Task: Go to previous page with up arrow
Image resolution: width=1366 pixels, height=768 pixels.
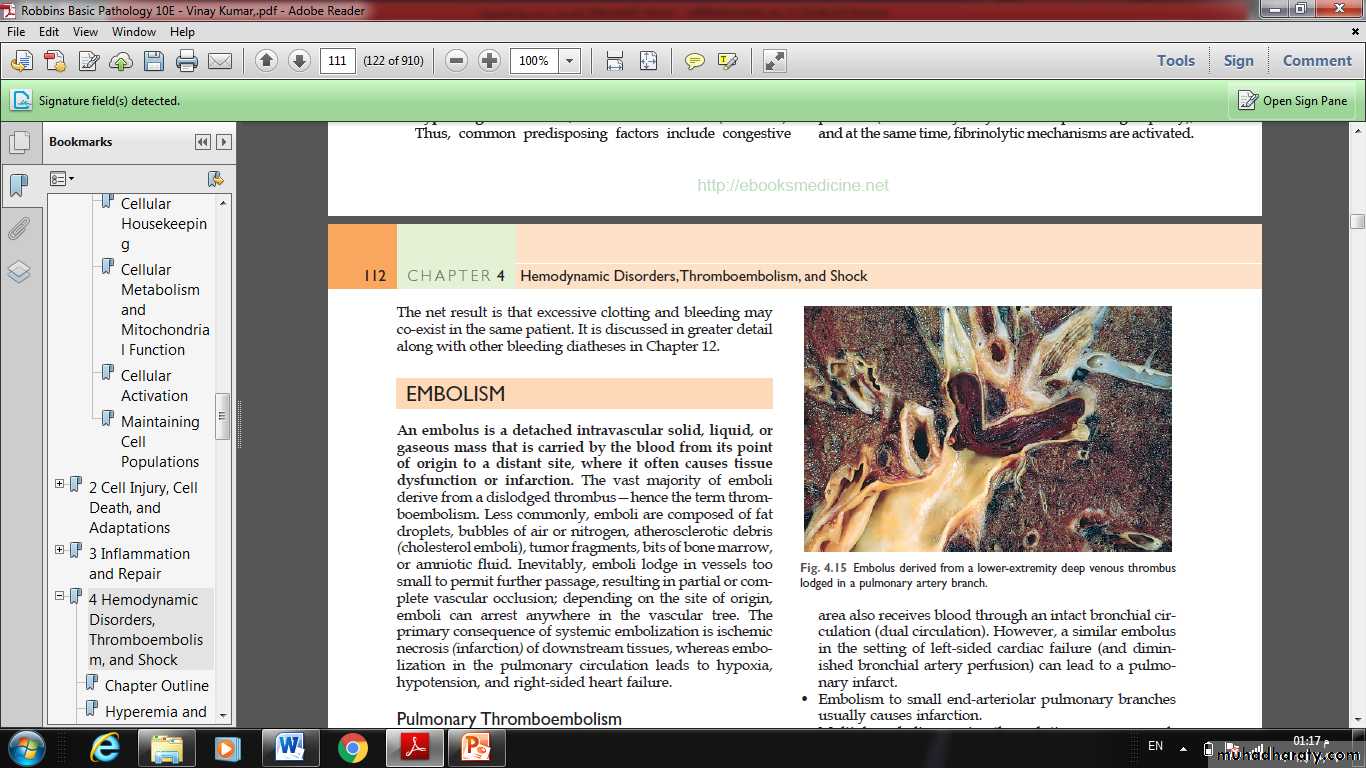Action: pos(266,61)
